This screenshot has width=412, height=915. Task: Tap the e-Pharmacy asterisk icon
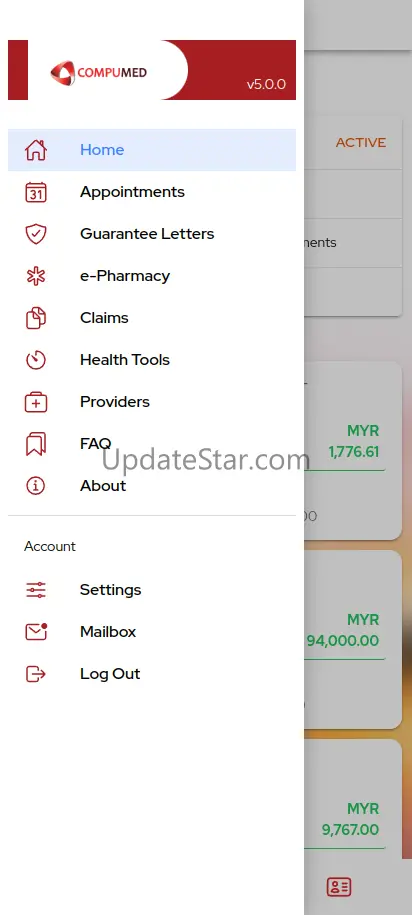pos(36,276)
